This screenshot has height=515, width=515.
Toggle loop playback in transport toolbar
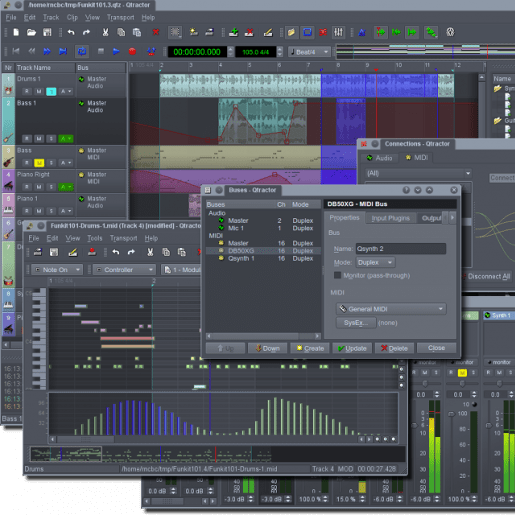click(82, 51)
